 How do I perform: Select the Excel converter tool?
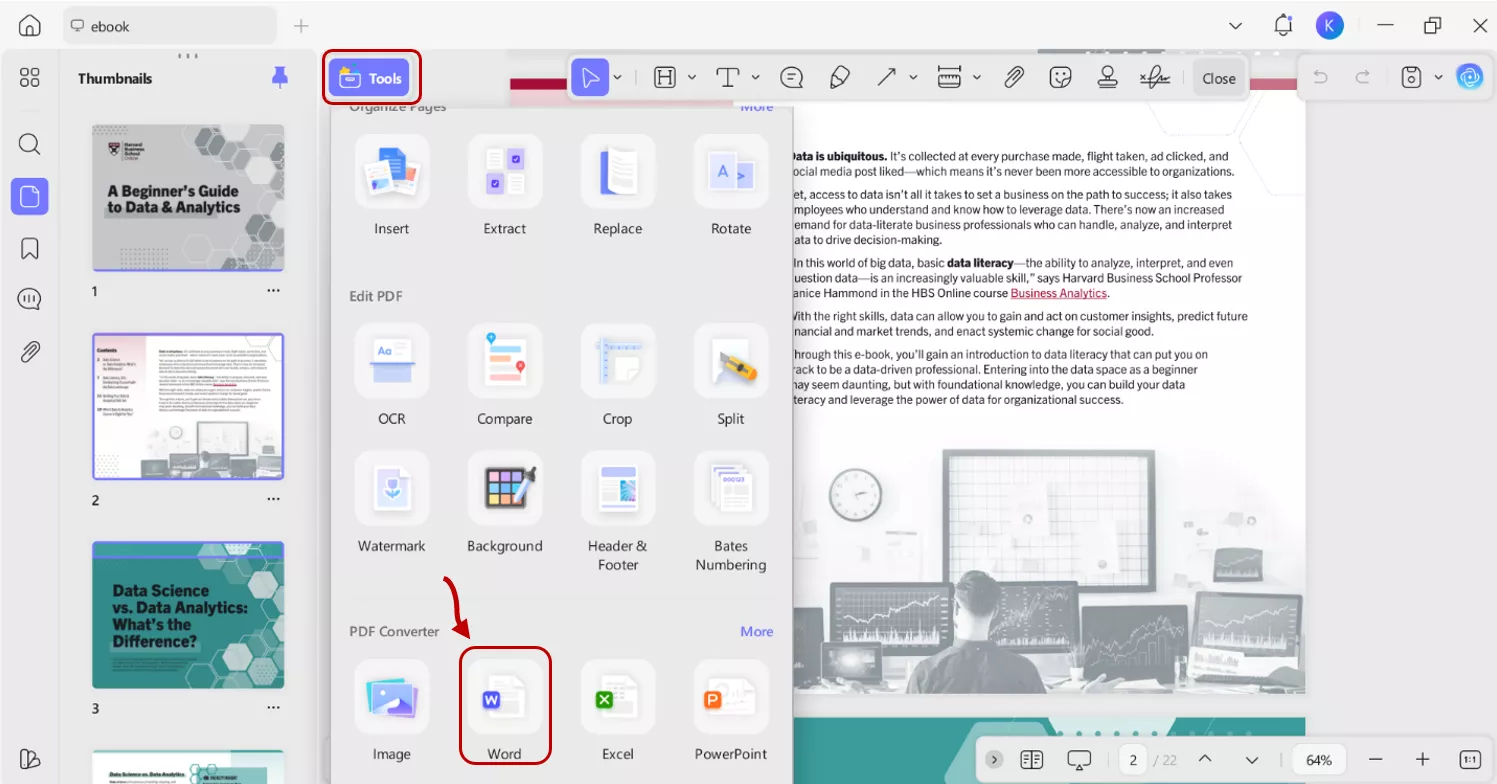pos(617,697)
